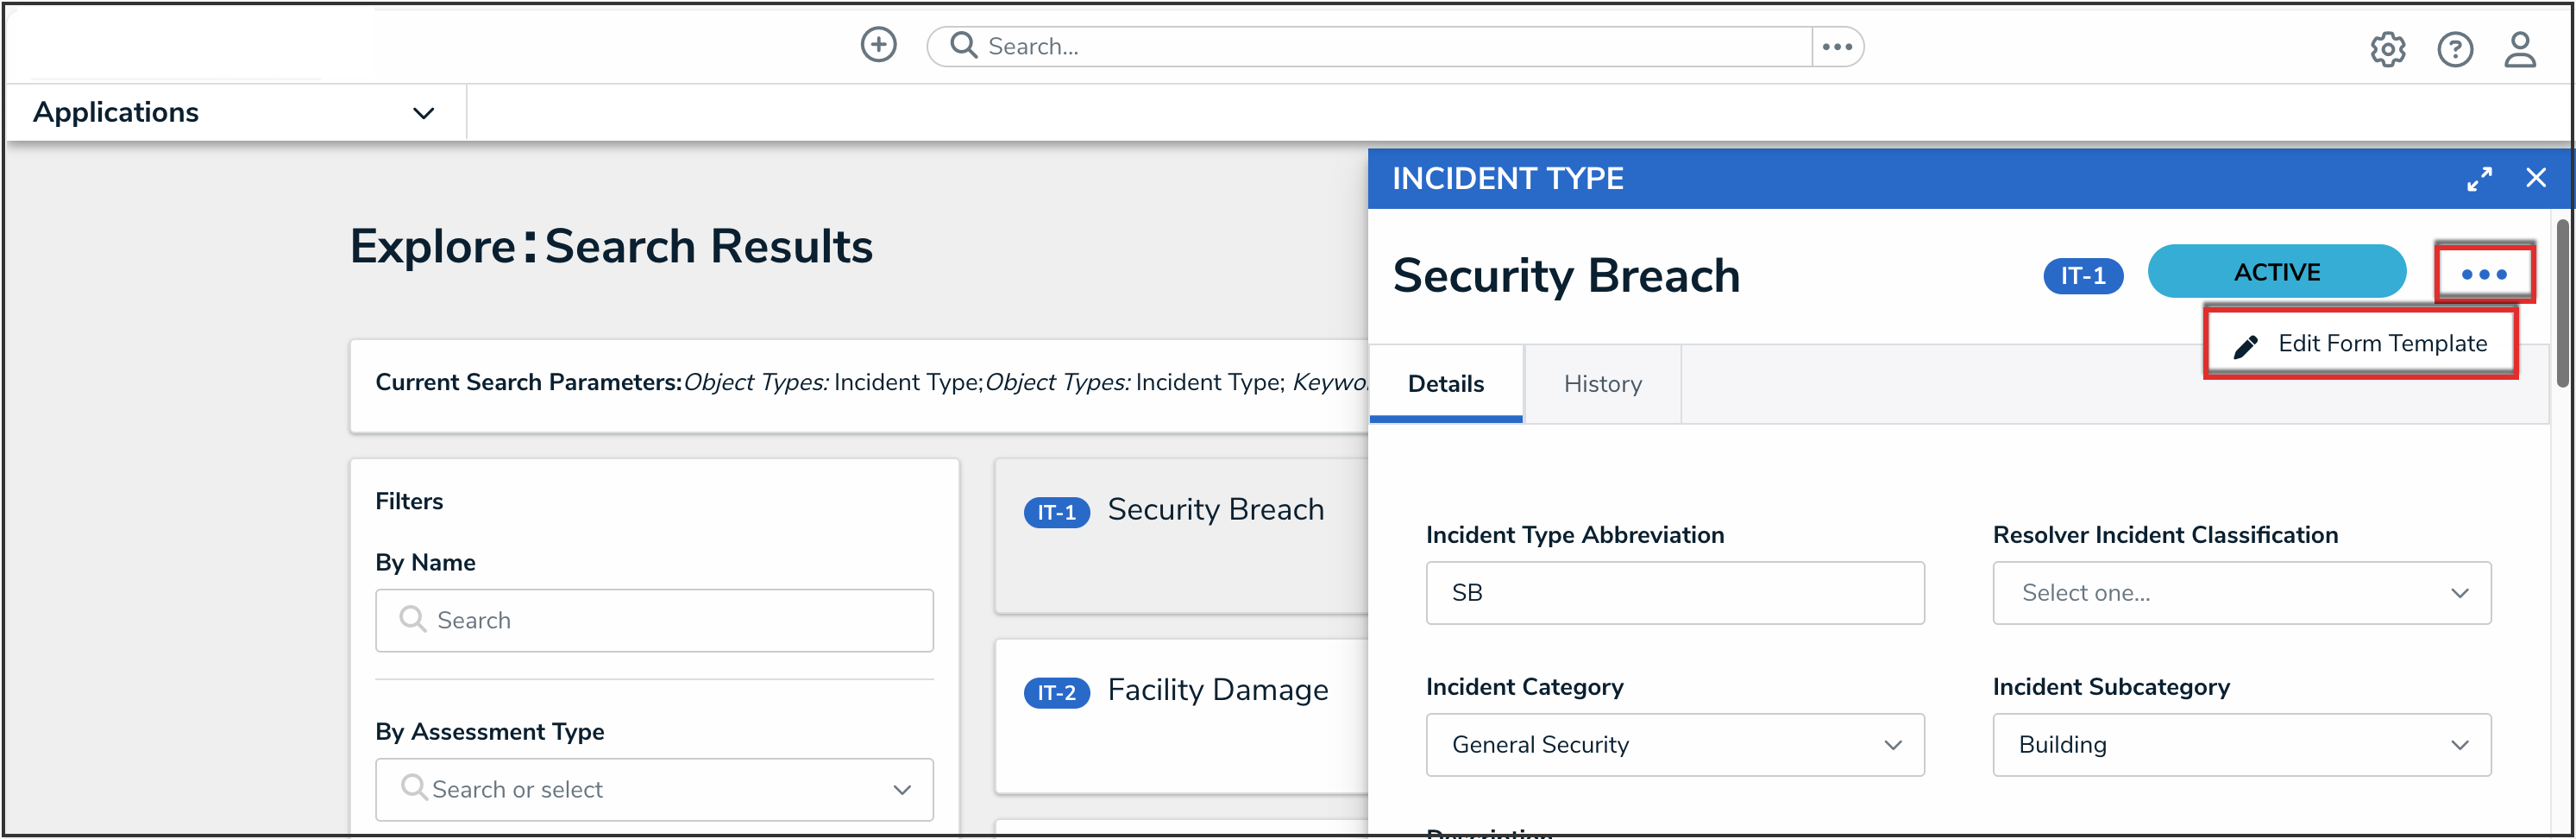
Task: Click the By Name search field
Action: pyautogui.click(x=654, y=621)
